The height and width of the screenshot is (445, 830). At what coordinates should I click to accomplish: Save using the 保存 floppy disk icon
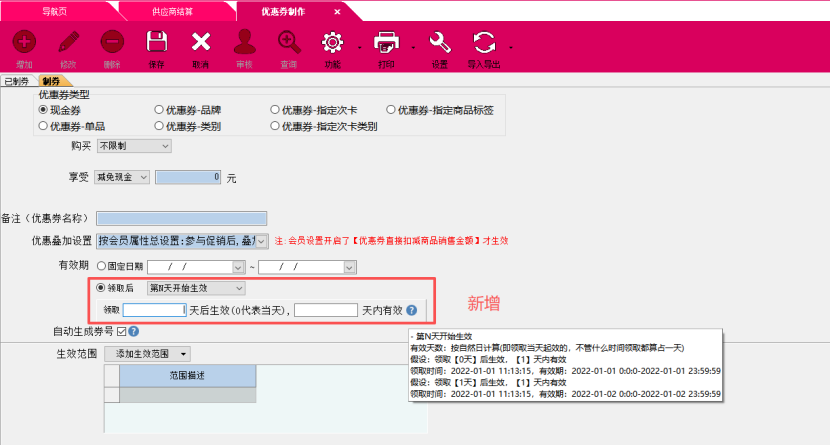157,42
